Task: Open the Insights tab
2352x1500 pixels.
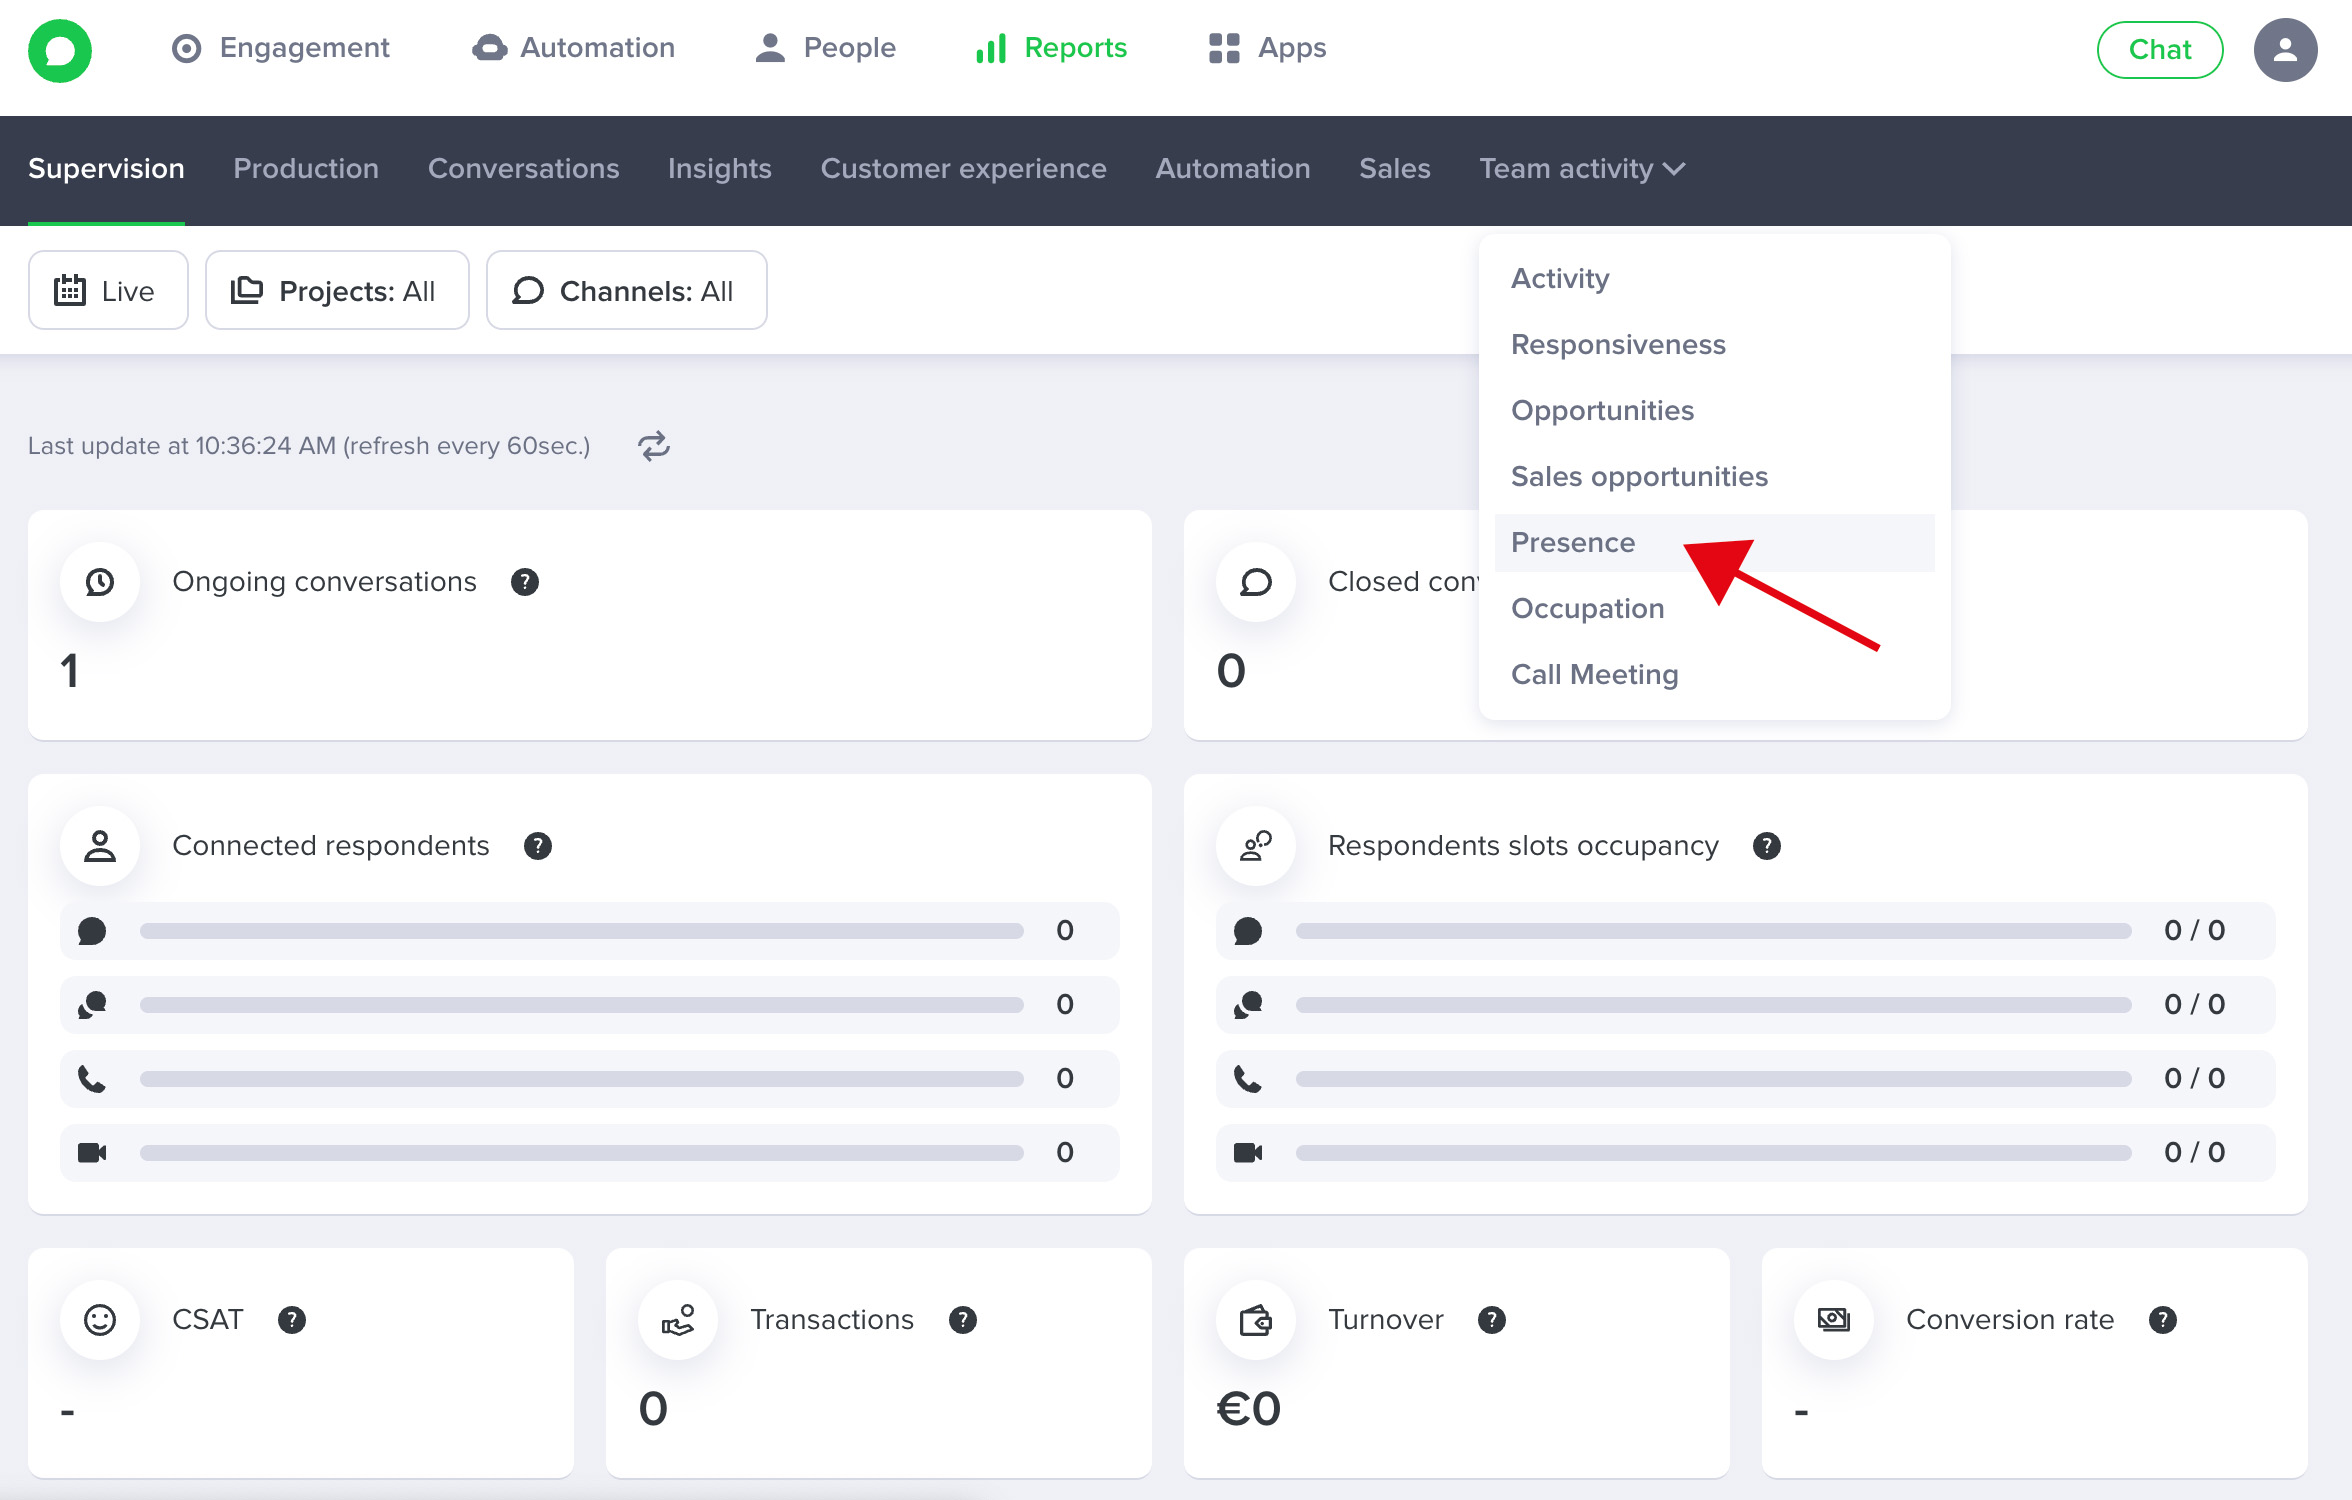Action: 720,169
